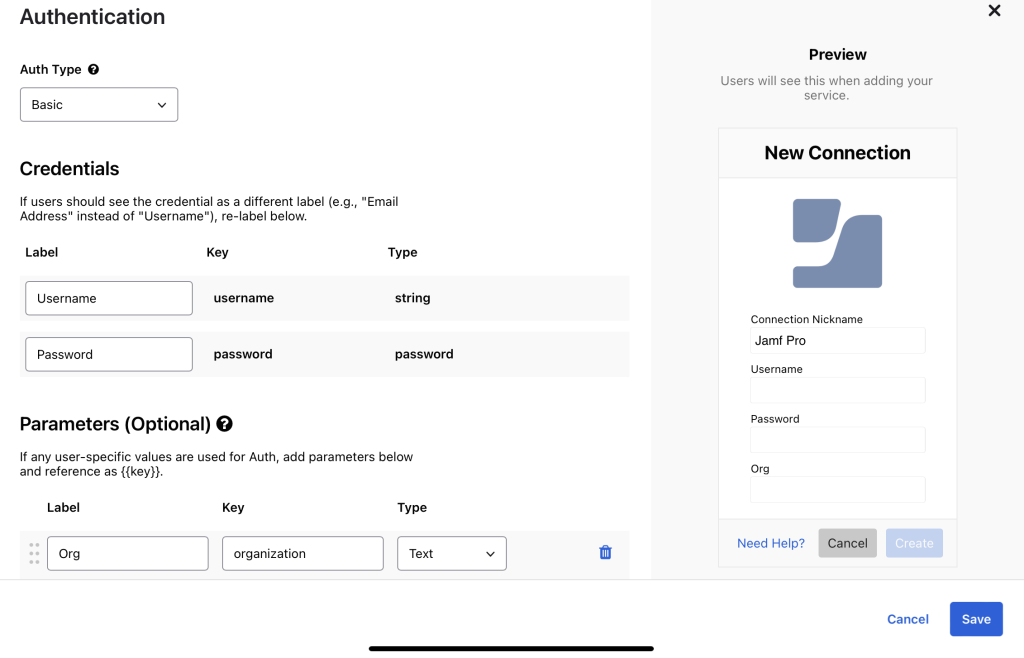Click the Connection Nickname field with Jamf Pro

coord(837,341)
